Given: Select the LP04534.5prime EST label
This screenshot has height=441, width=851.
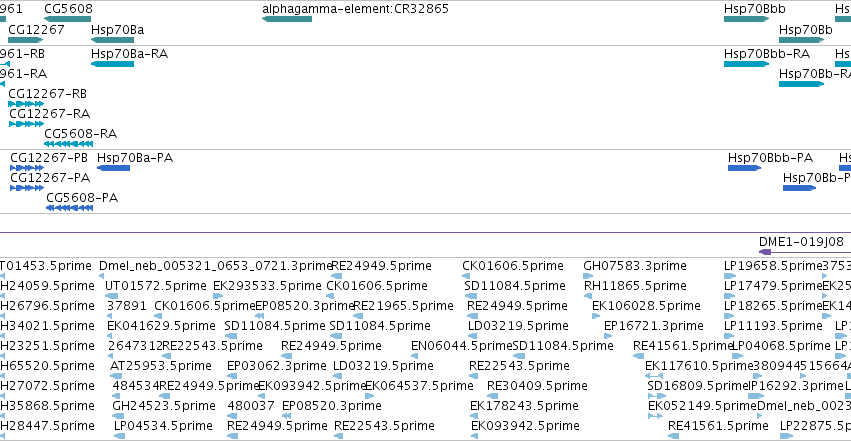Looking at the screenshot, I should pos(163,426).
